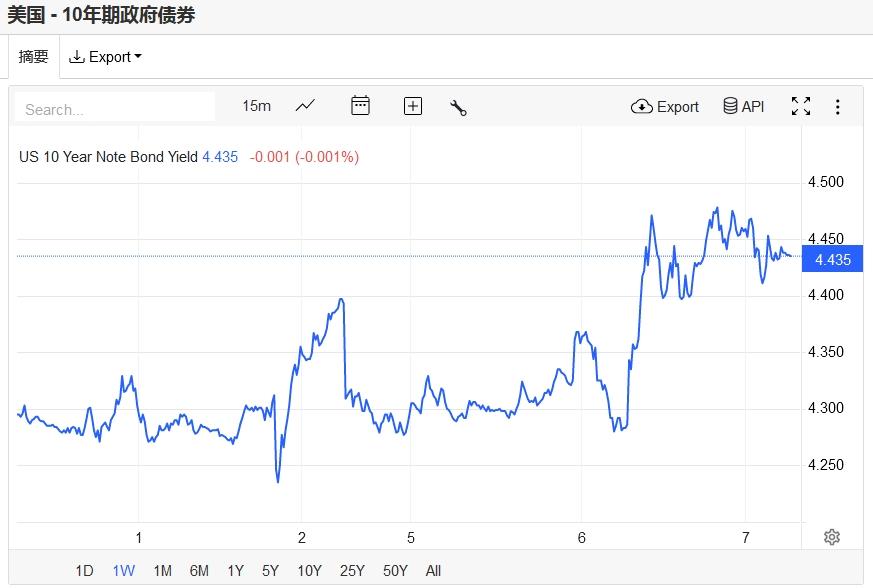Click the 4.435 current price label
Screen dimensions: 873x588
833,260
